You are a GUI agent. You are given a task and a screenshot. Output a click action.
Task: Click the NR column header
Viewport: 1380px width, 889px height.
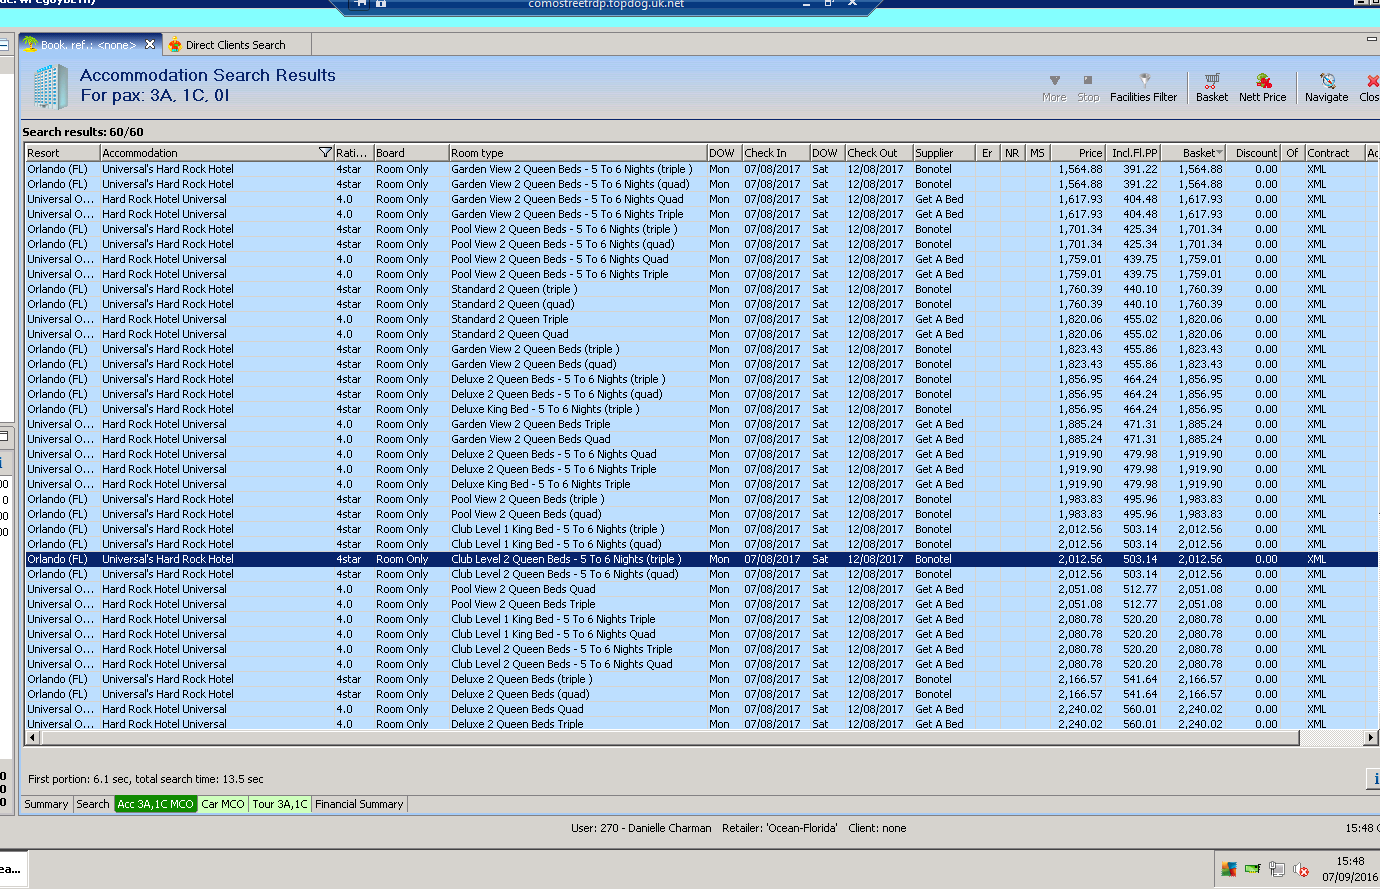point(1012,153)
